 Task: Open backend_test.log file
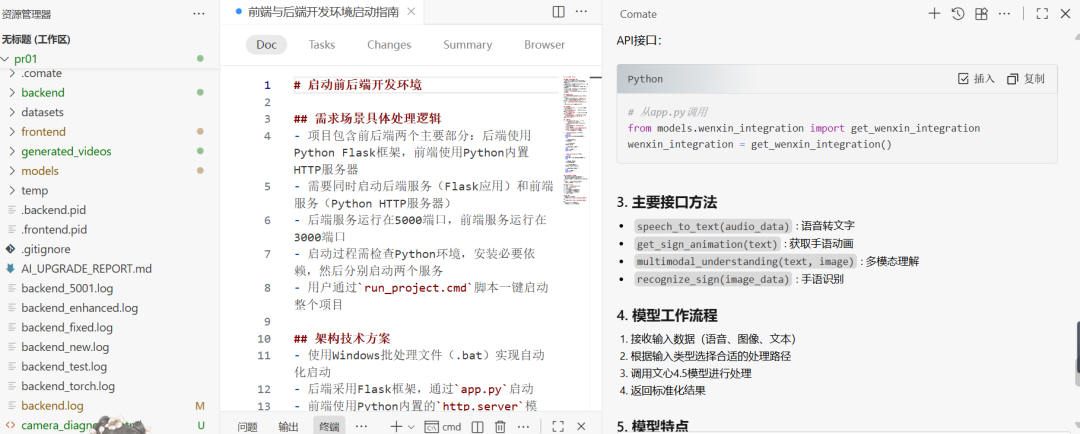(x=110, y=366)
